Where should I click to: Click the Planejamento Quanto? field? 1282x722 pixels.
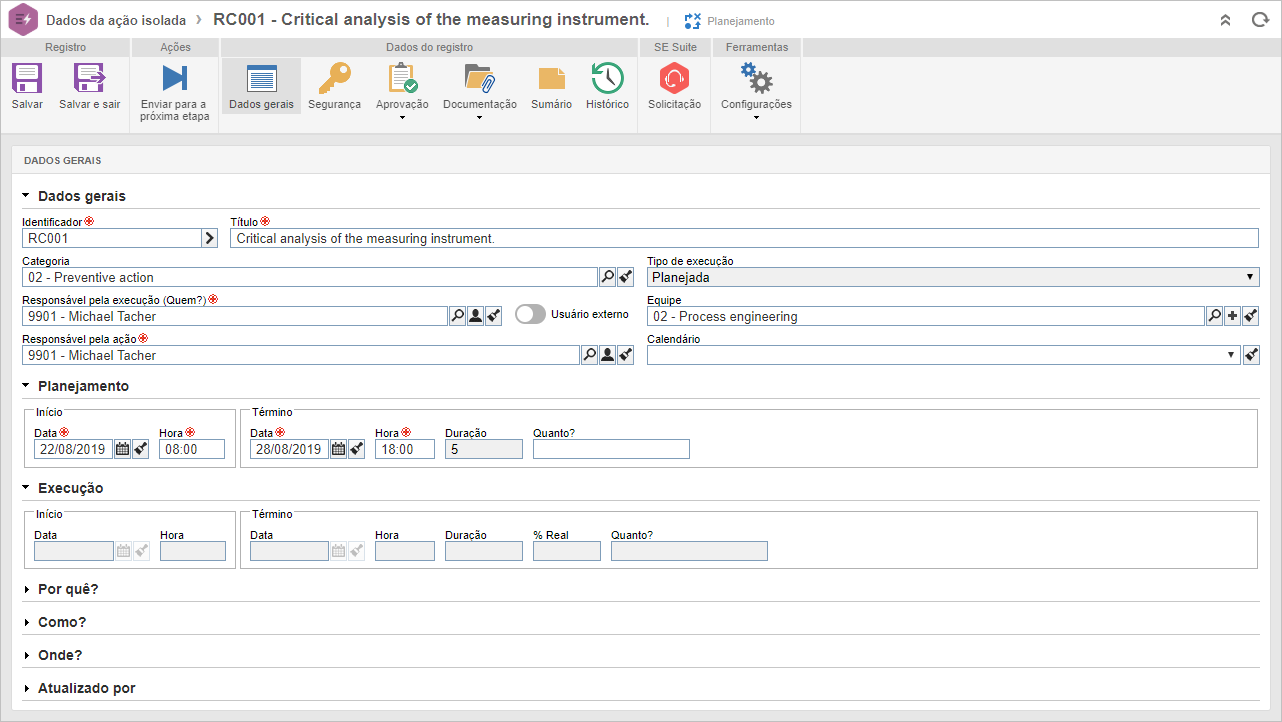pos(611,449)
